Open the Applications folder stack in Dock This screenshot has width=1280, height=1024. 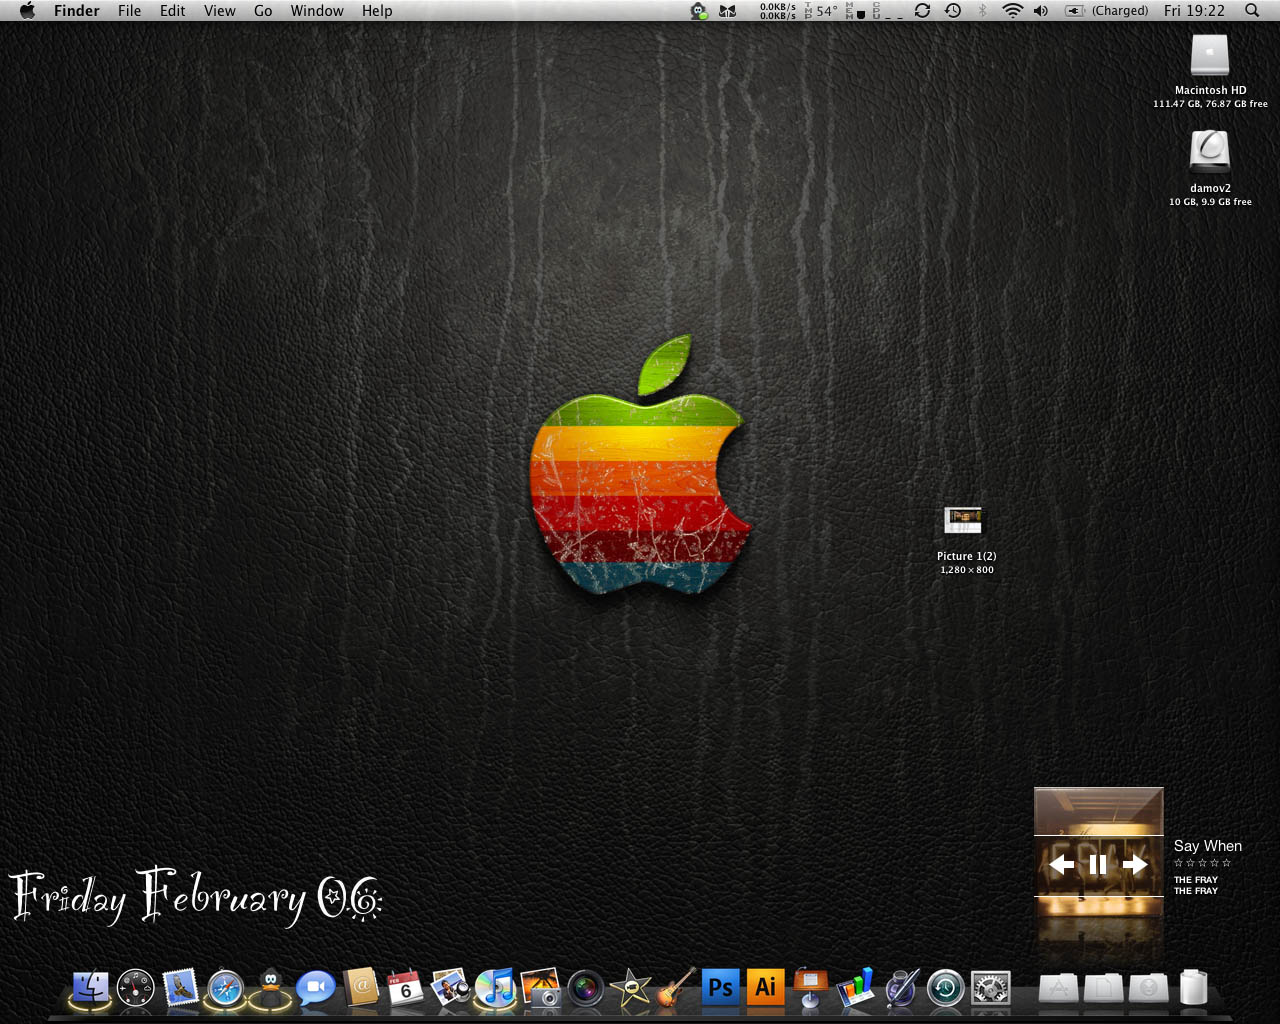tap(1059, 988)
